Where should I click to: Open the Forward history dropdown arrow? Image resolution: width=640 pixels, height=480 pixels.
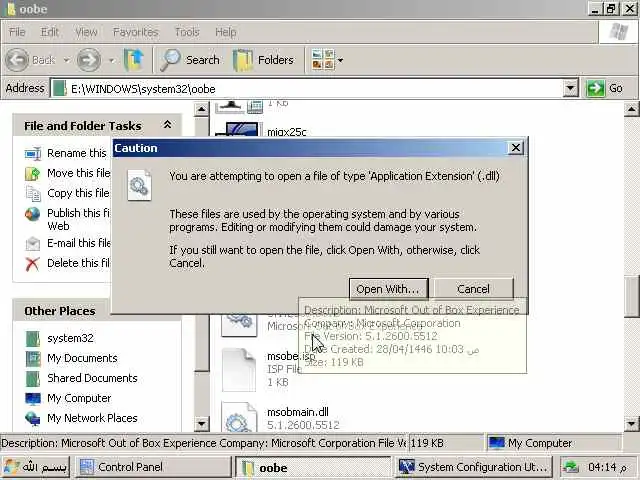click(111, 60)
